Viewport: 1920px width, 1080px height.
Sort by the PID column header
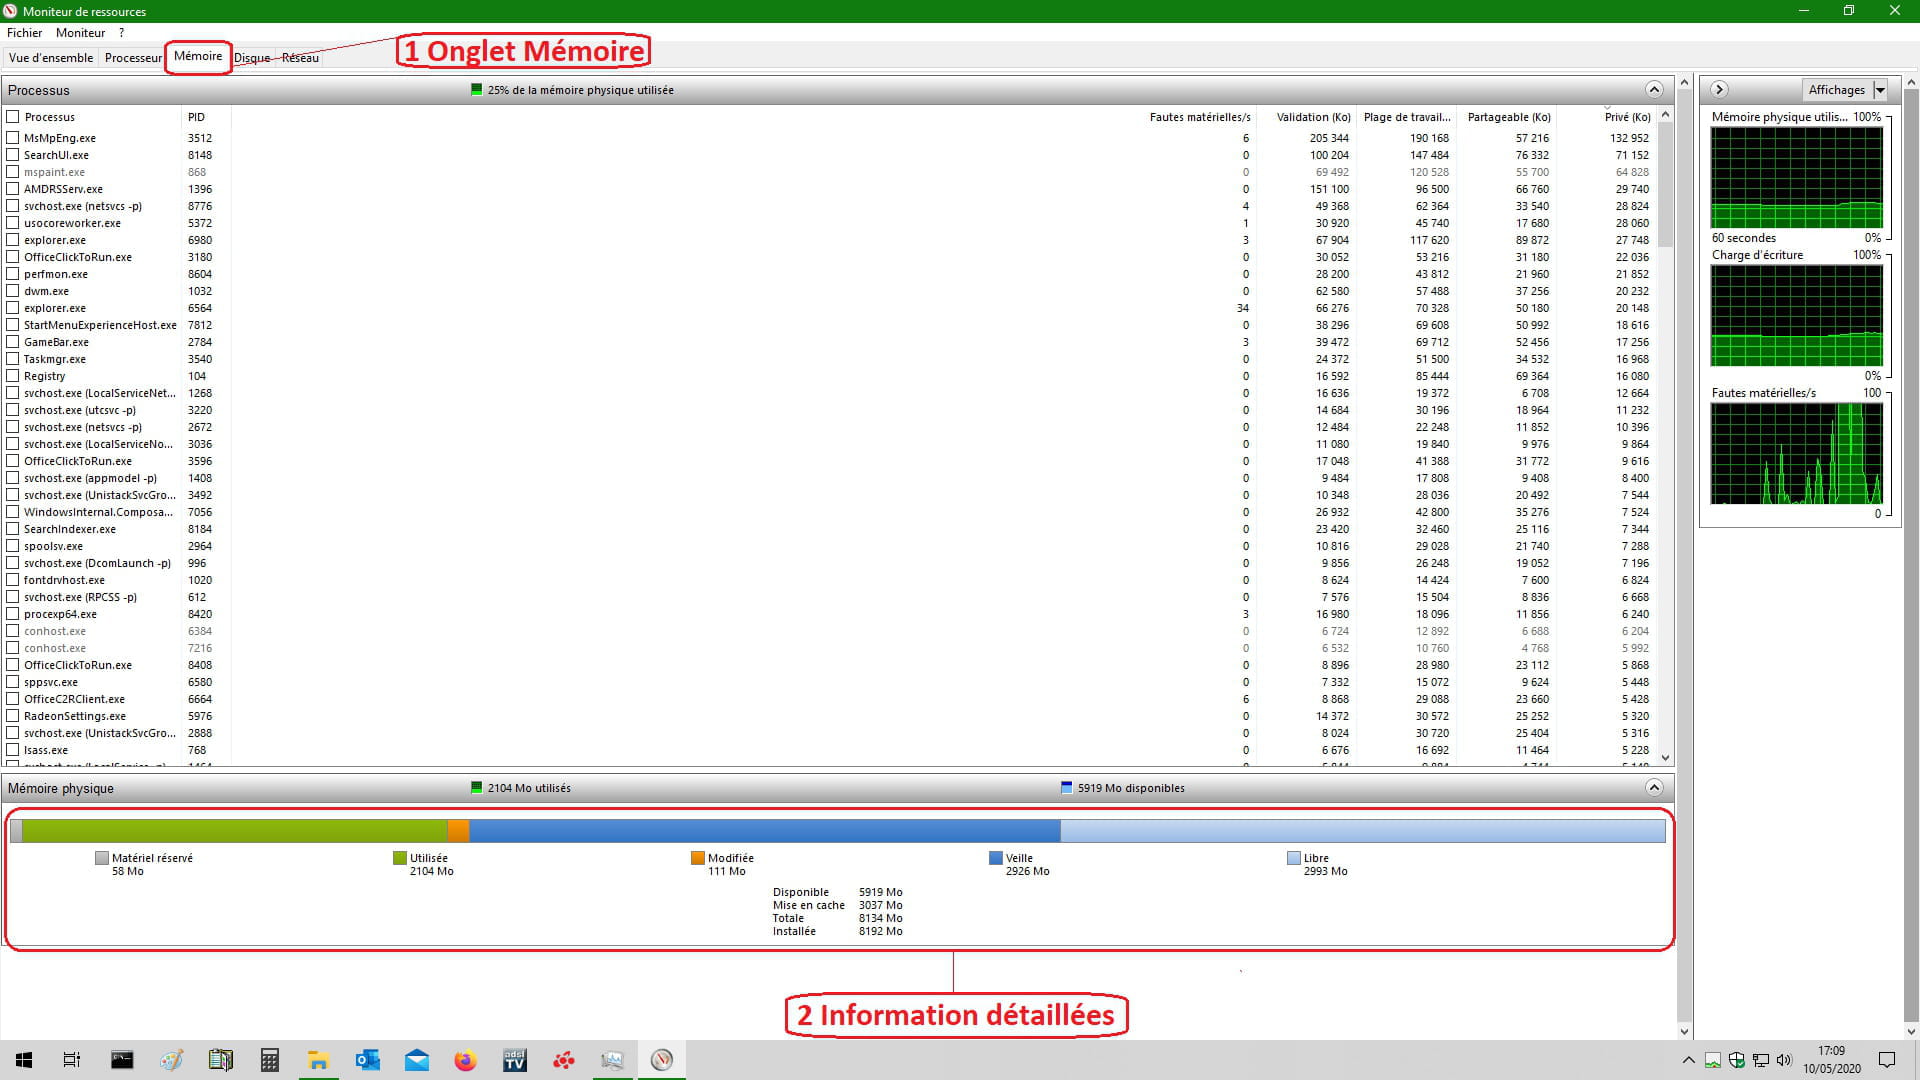[206, 117]
